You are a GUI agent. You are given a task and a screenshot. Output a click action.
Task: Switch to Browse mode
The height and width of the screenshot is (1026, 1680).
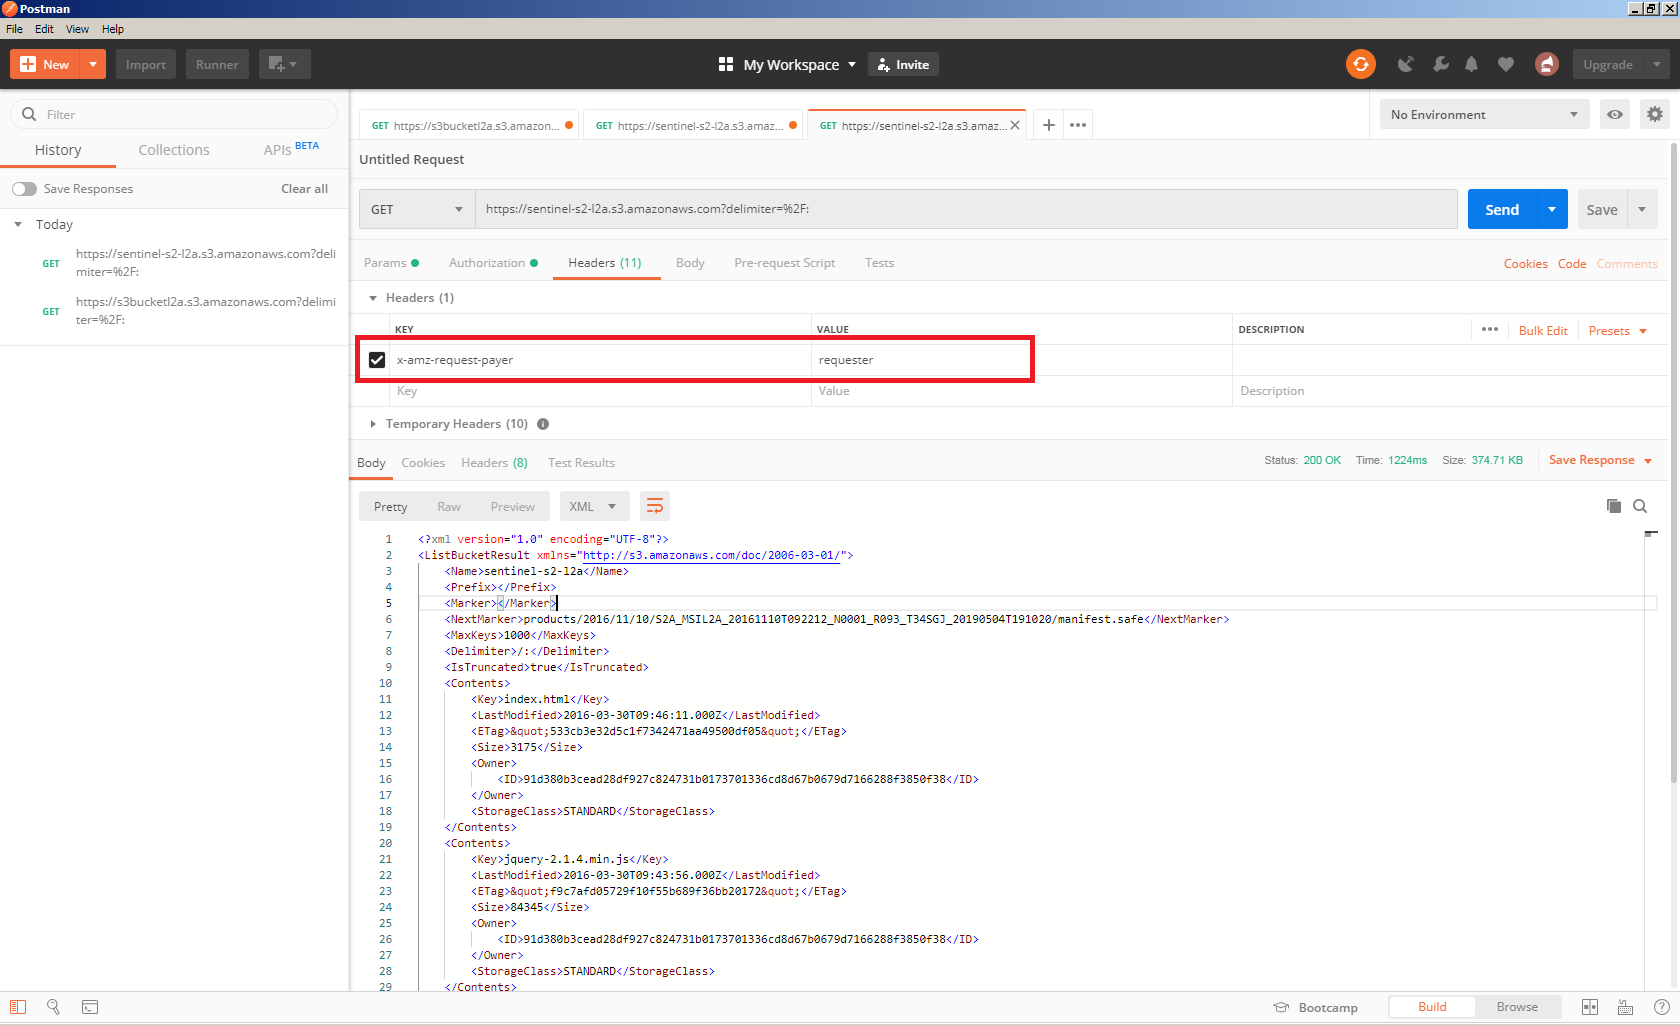(x=1517, y=1007)
